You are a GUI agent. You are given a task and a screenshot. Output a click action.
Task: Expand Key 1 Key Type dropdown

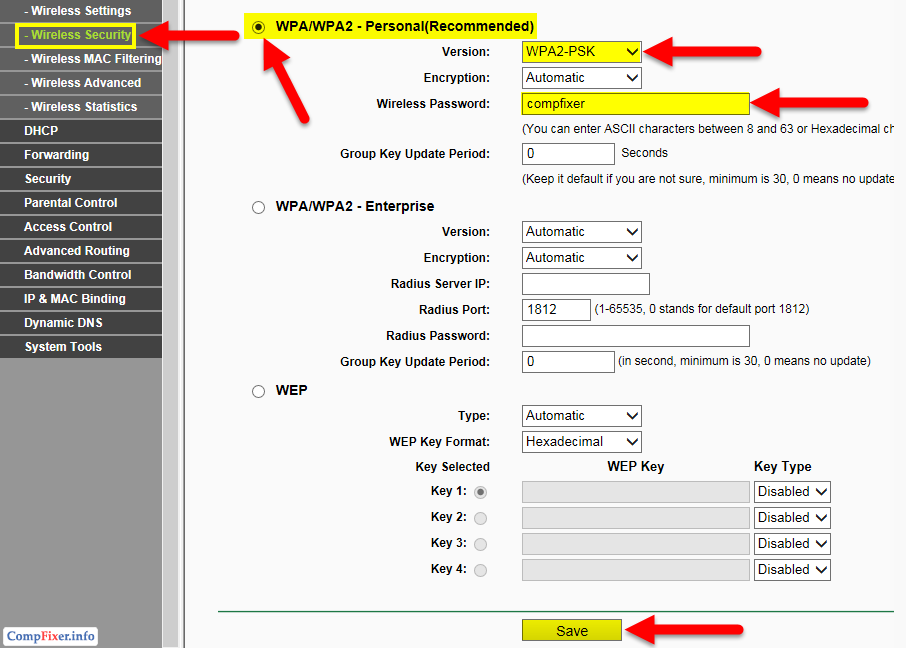click(792, 492)
